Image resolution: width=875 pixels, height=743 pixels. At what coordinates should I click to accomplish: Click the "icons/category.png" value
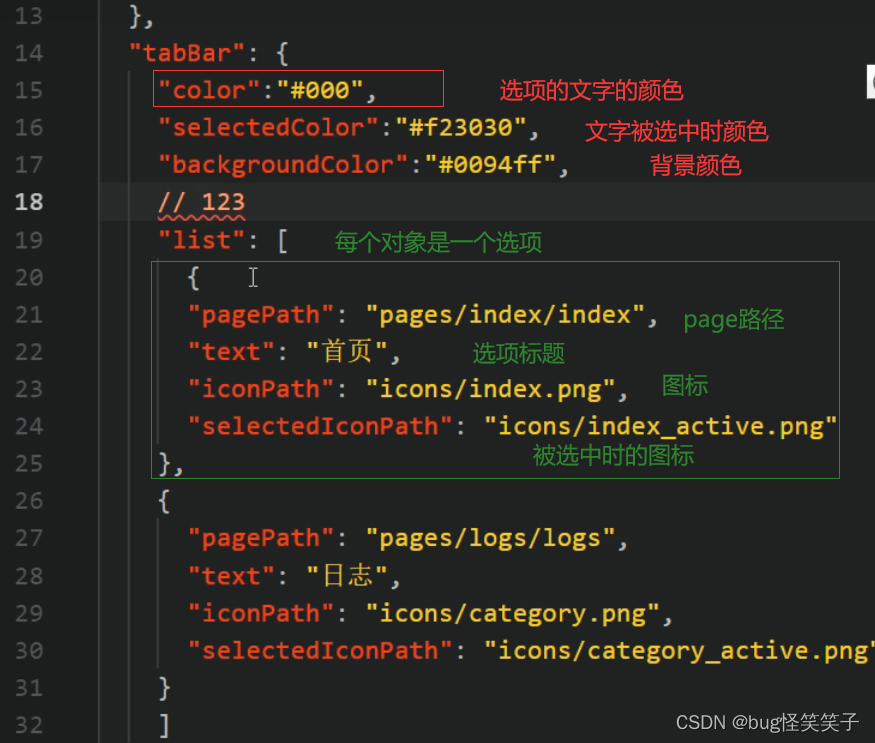click(x=513, y=613)
